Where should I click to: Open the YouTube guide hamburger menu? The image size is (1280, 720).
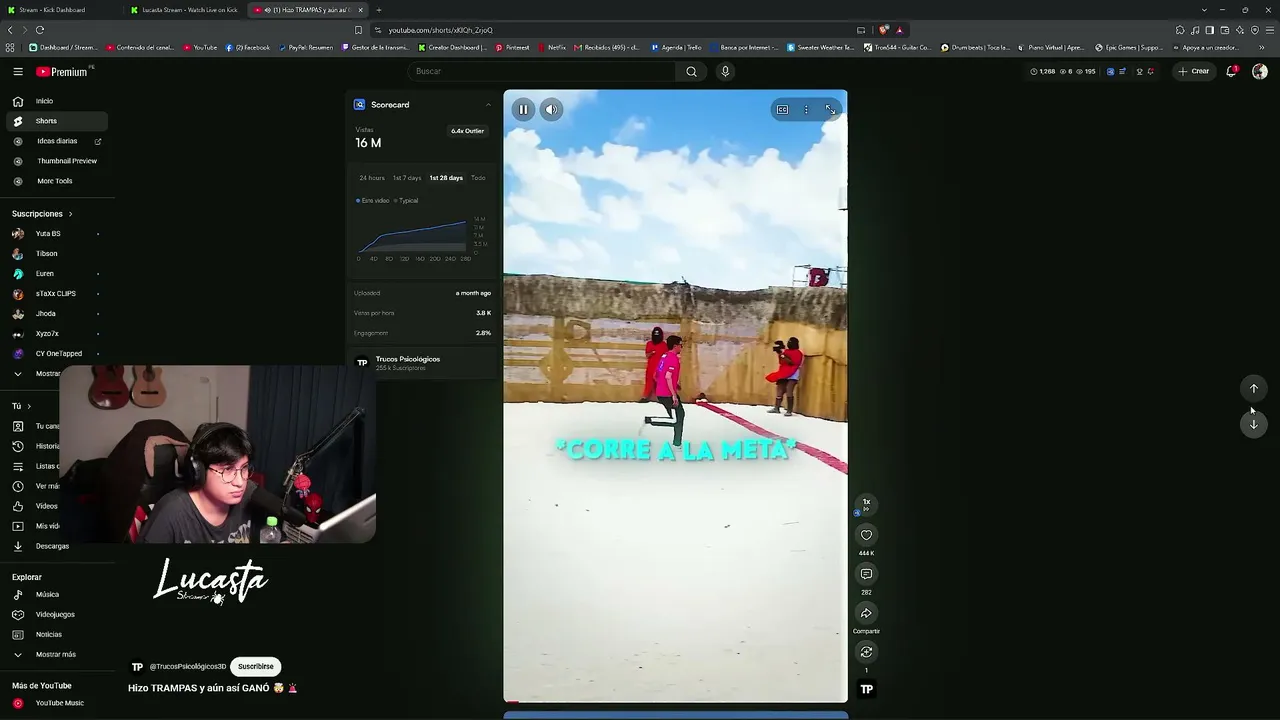18,72
